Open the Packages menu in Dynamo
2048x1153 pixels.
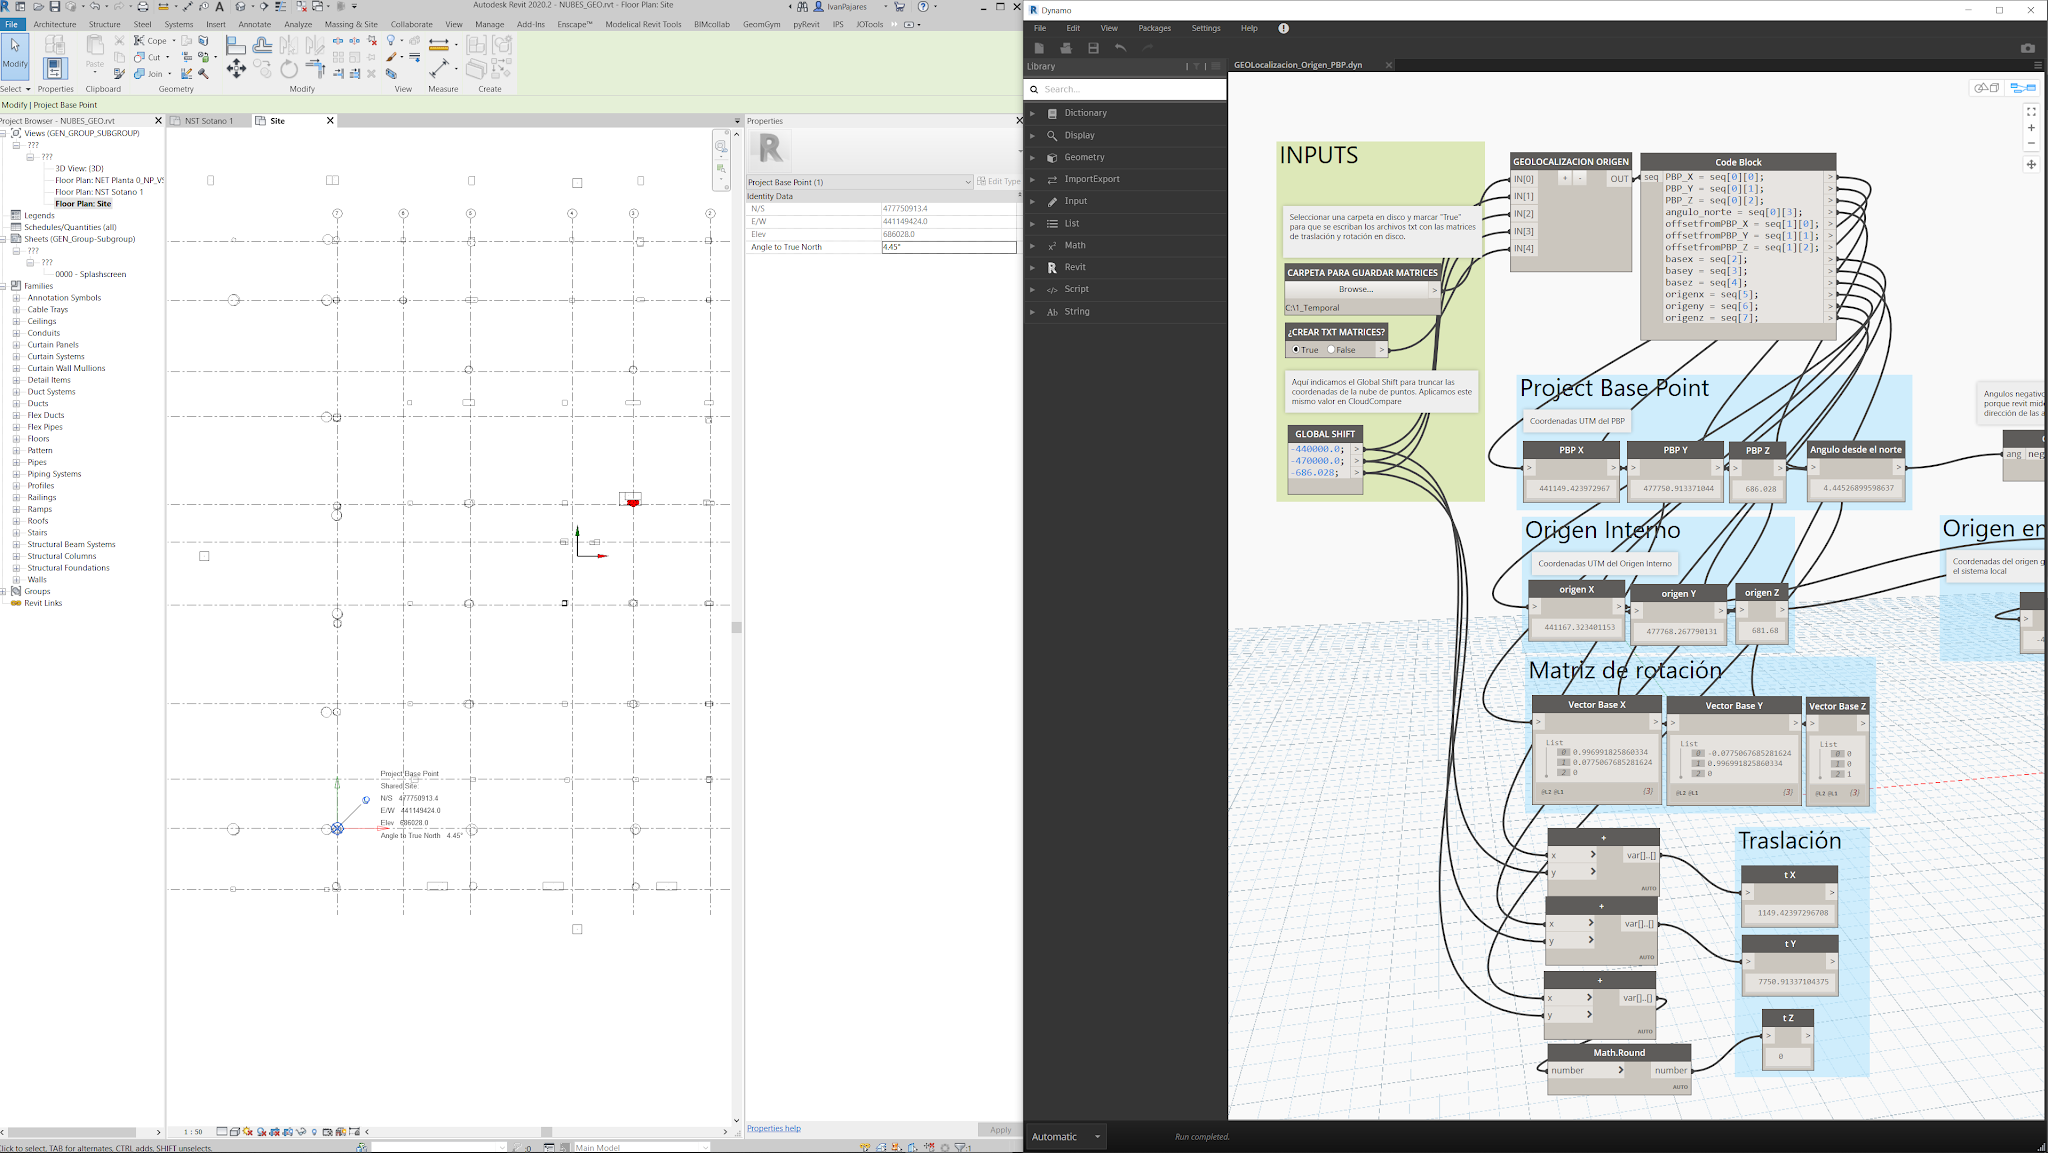coord(1155,28)
